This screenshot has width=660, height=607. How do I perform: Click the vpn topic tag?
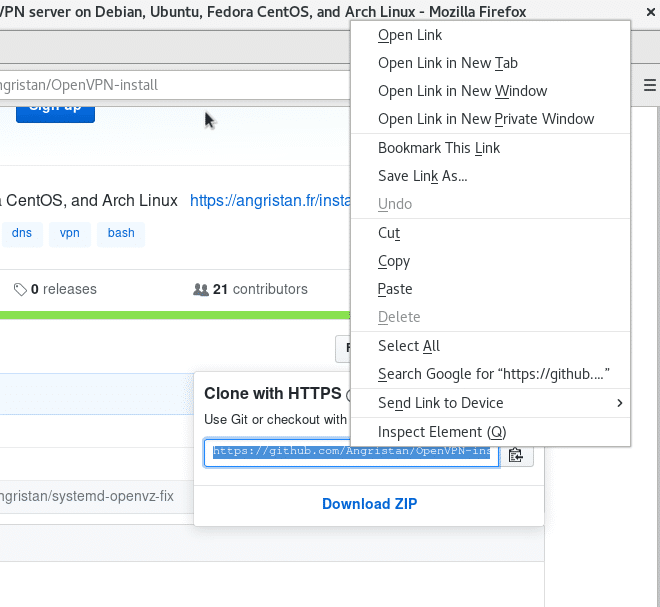coord(69,233)
